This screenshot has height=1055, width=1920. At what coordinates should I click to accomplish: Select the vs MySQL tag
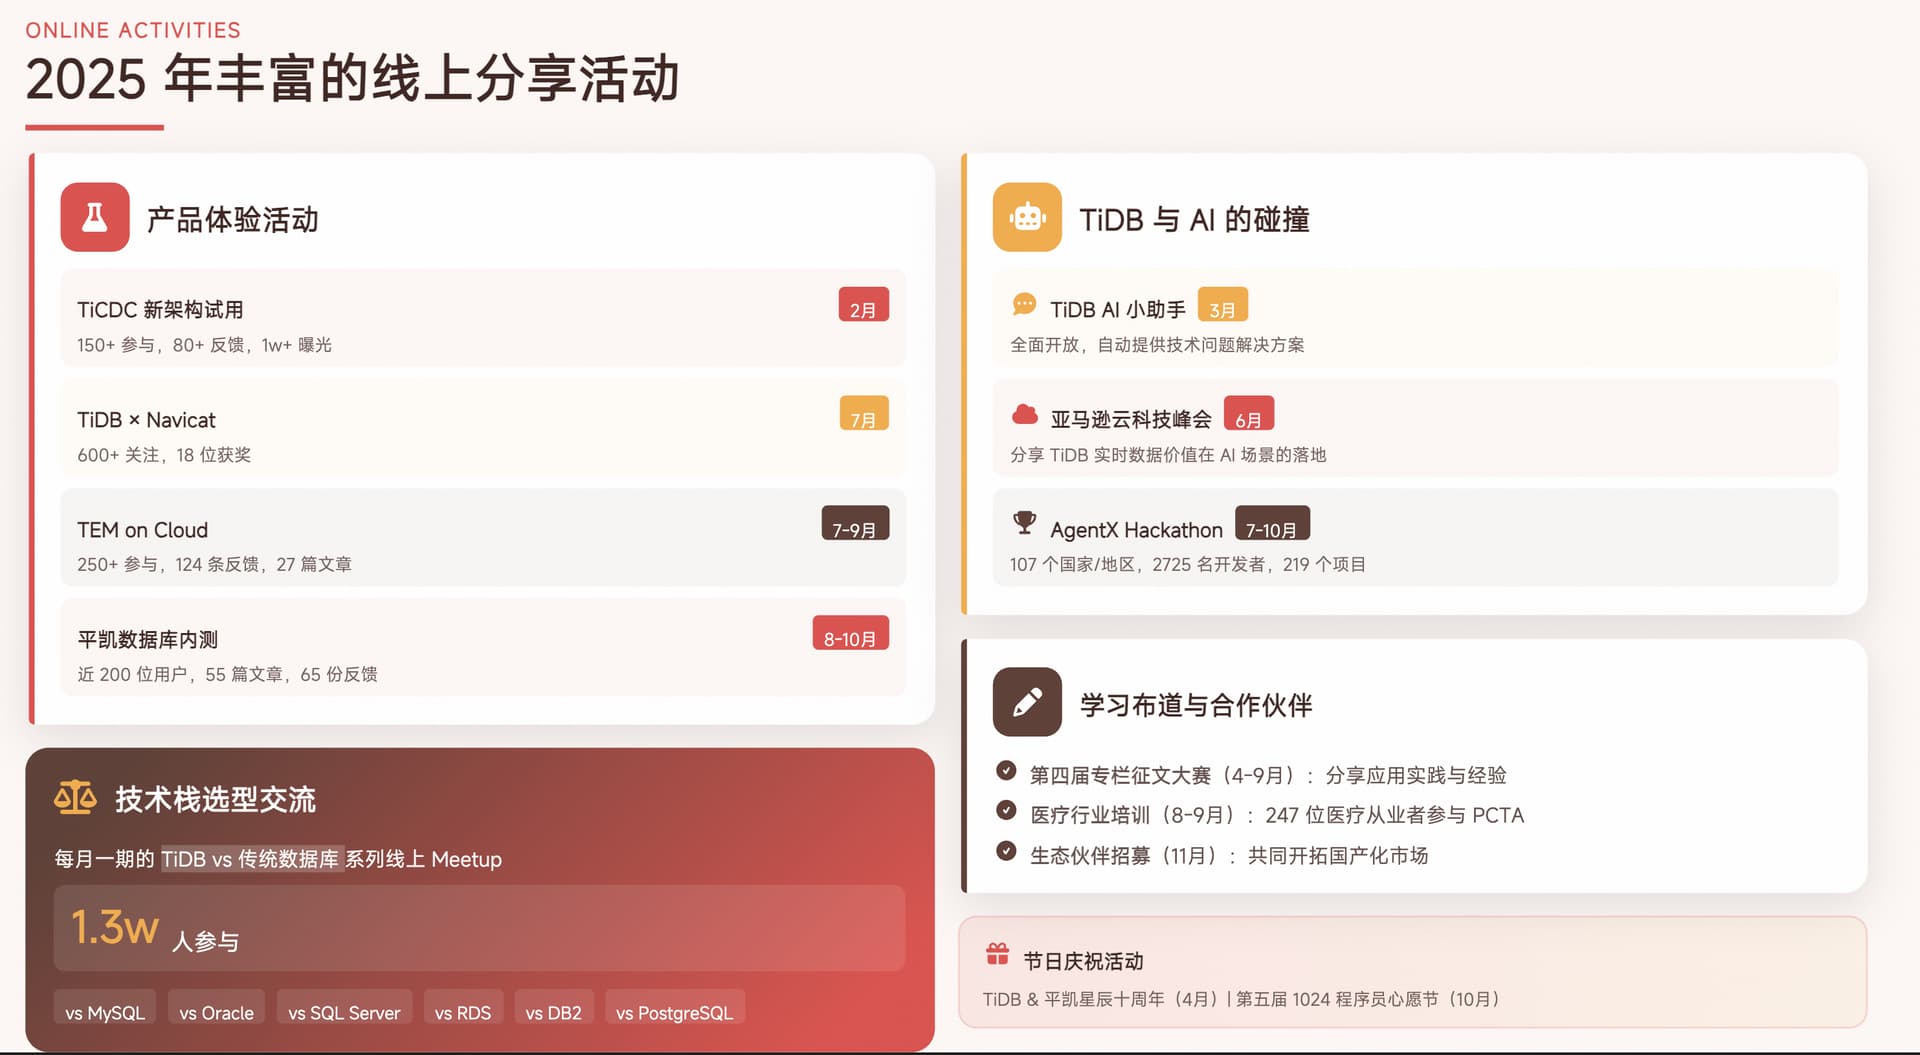(x=105, y=1008)
